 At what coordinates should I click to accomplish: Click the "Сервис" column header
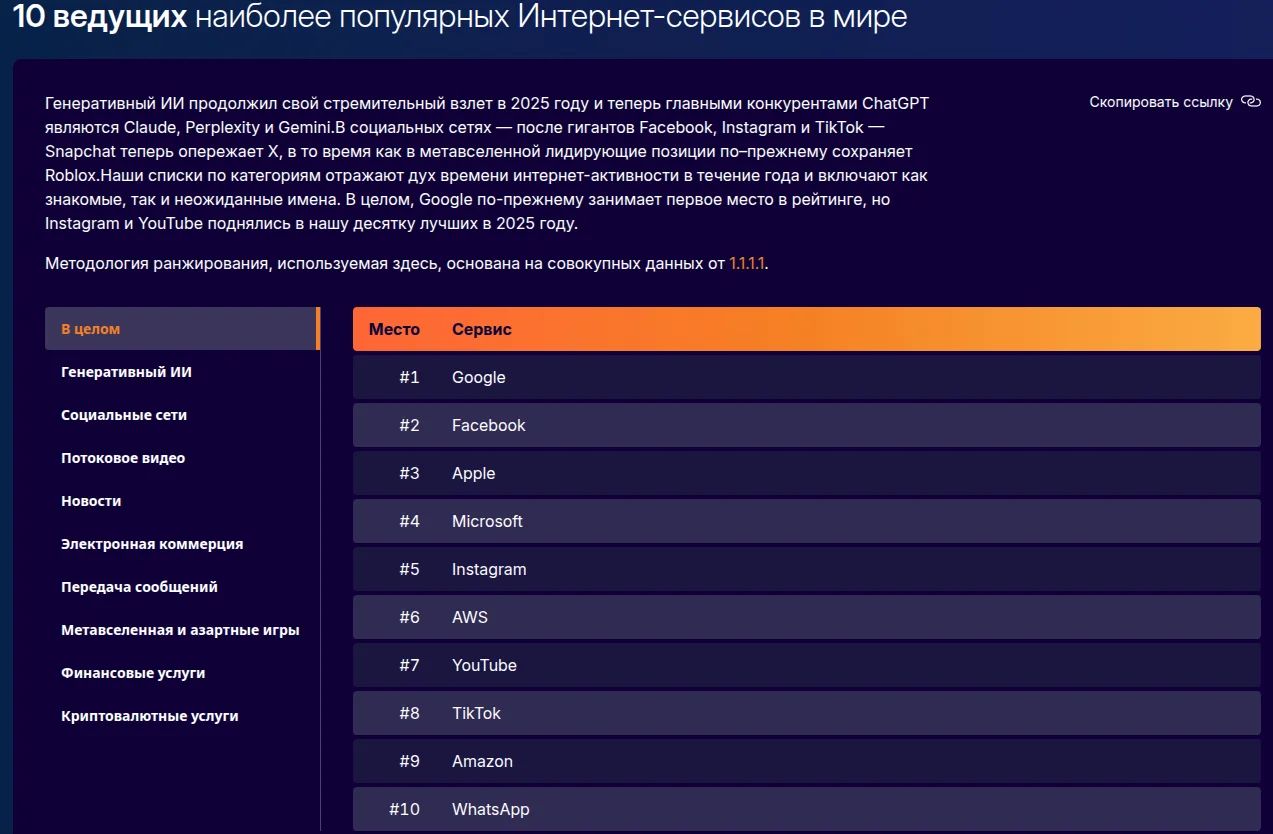pyautogui.click(x=481, y=329)
